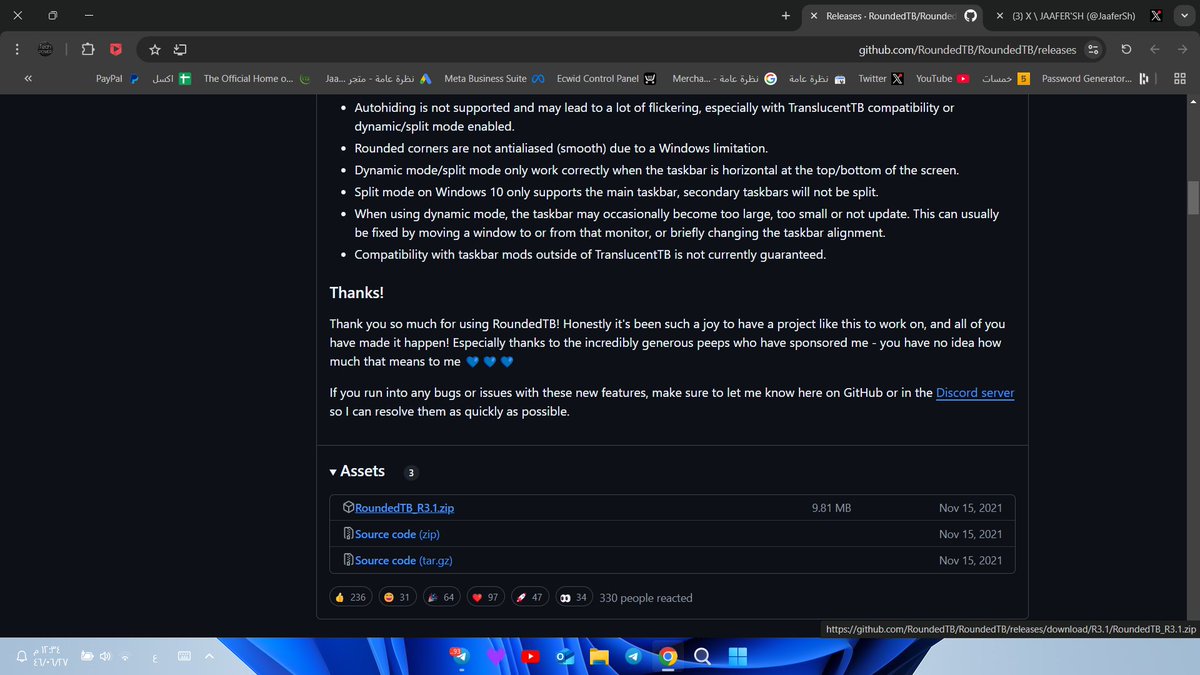Open the Password Generator bookmark
Viewport: 1200px width, 675px height.
[x=1096, y=79]
